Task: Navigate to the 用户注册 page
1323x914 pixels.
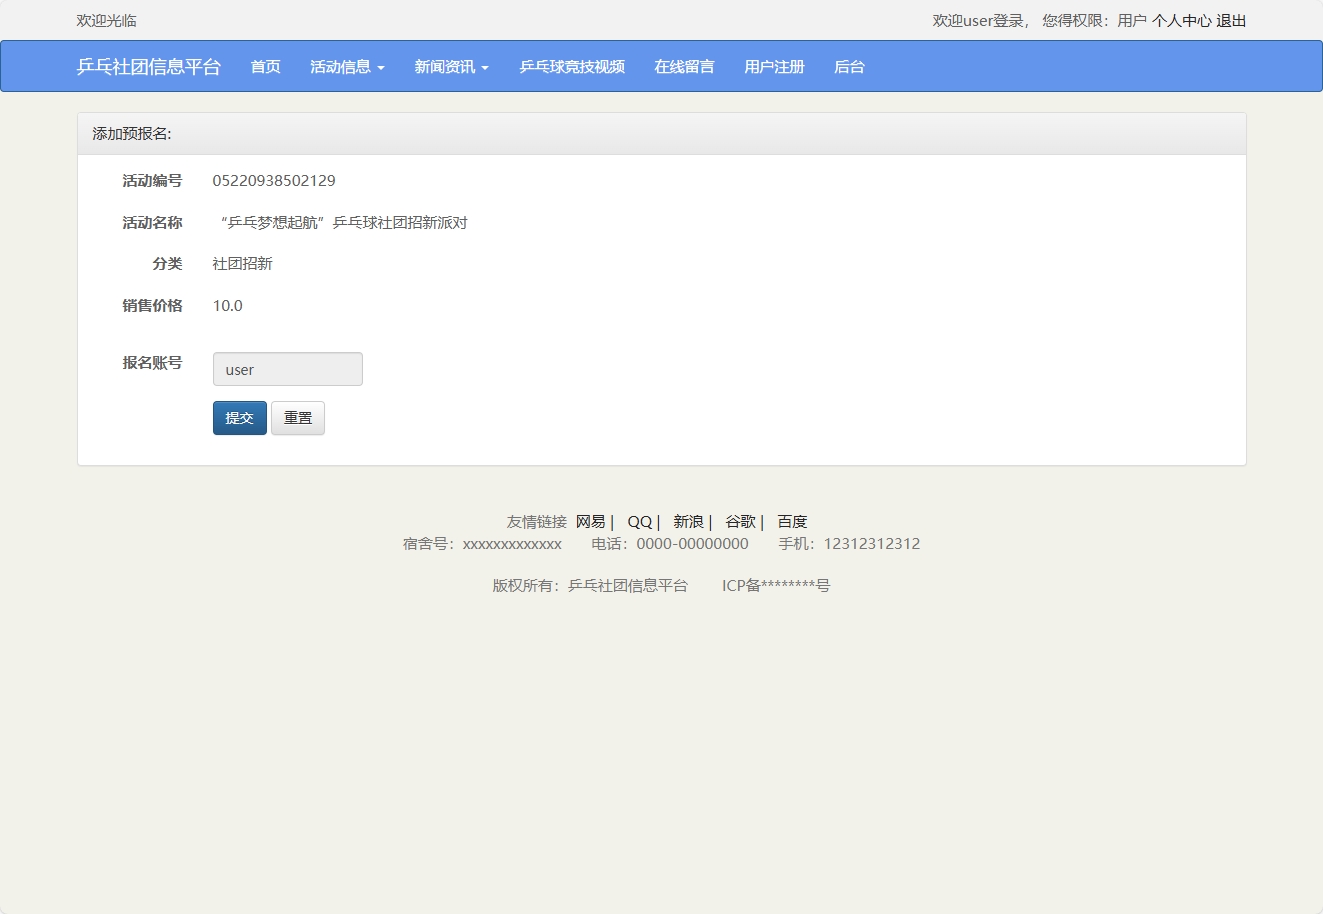Action: [x=774, y=66]
